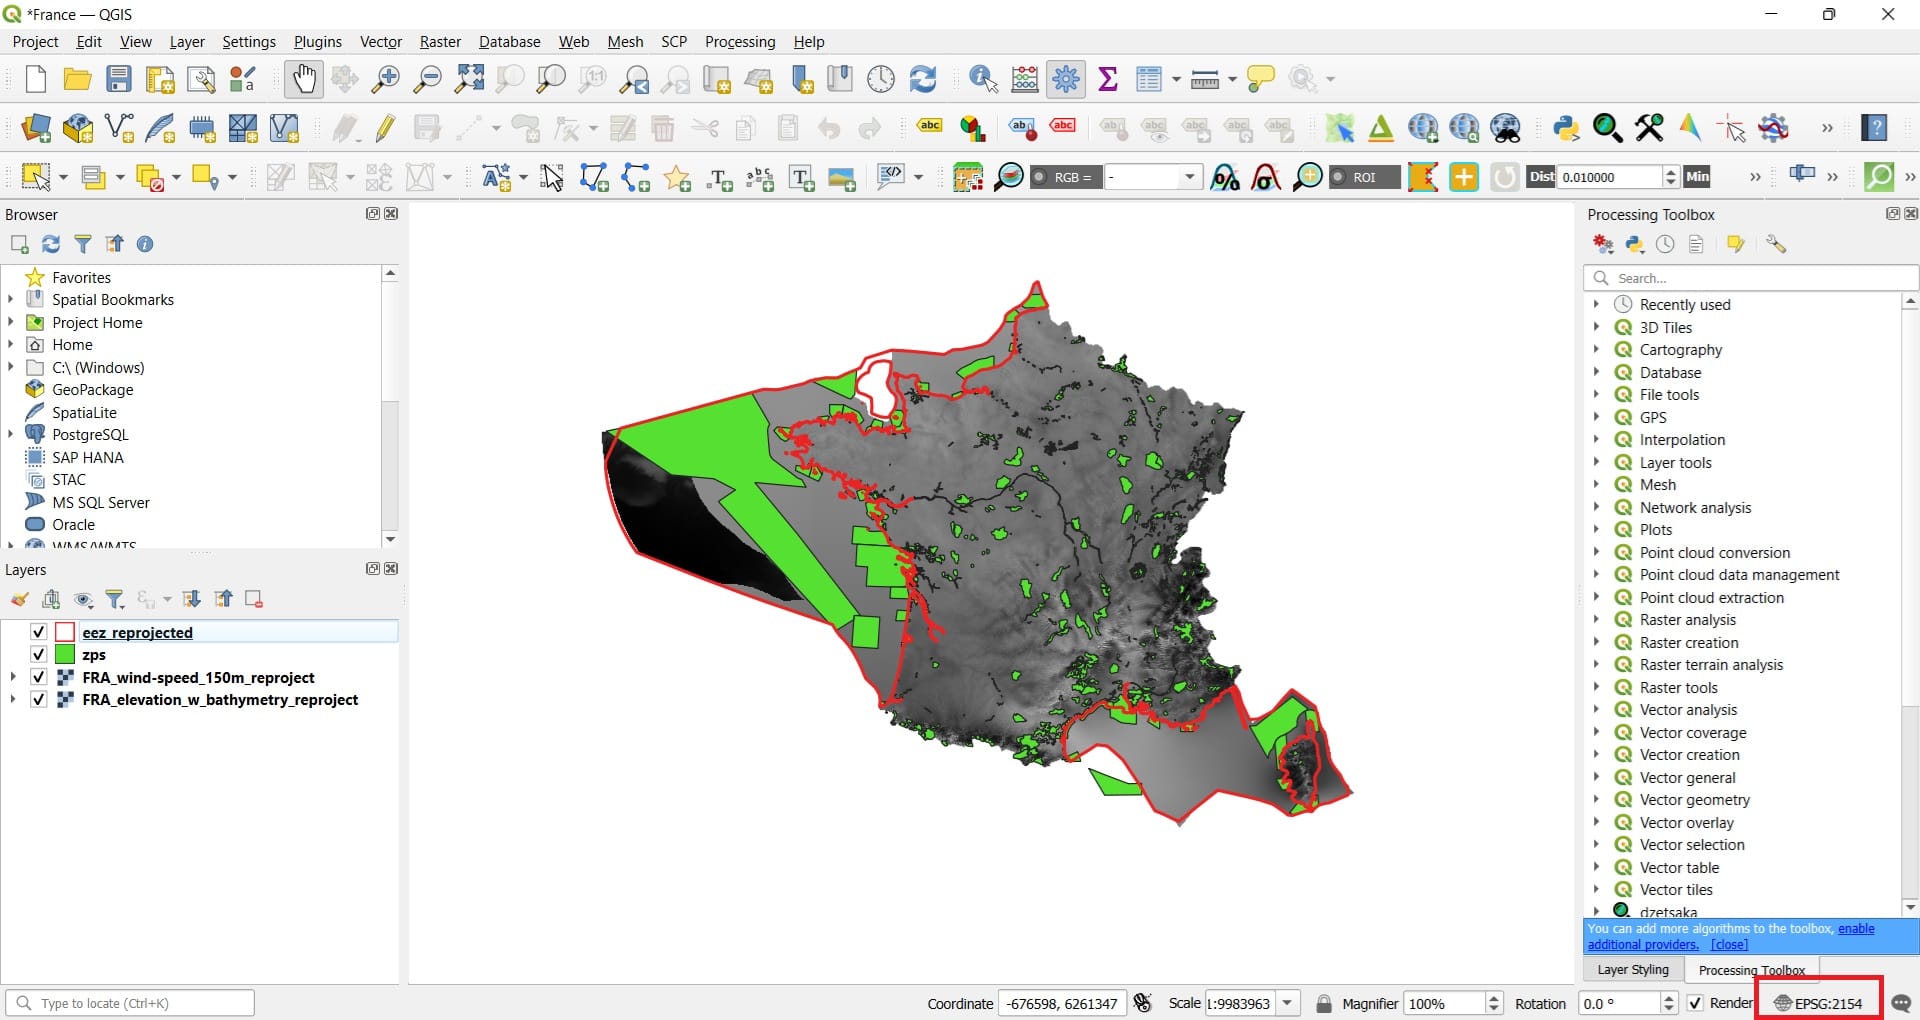Select the Identify Features tool
The height and width of the screenshot is (1020, 1920).
click(983, 79)
